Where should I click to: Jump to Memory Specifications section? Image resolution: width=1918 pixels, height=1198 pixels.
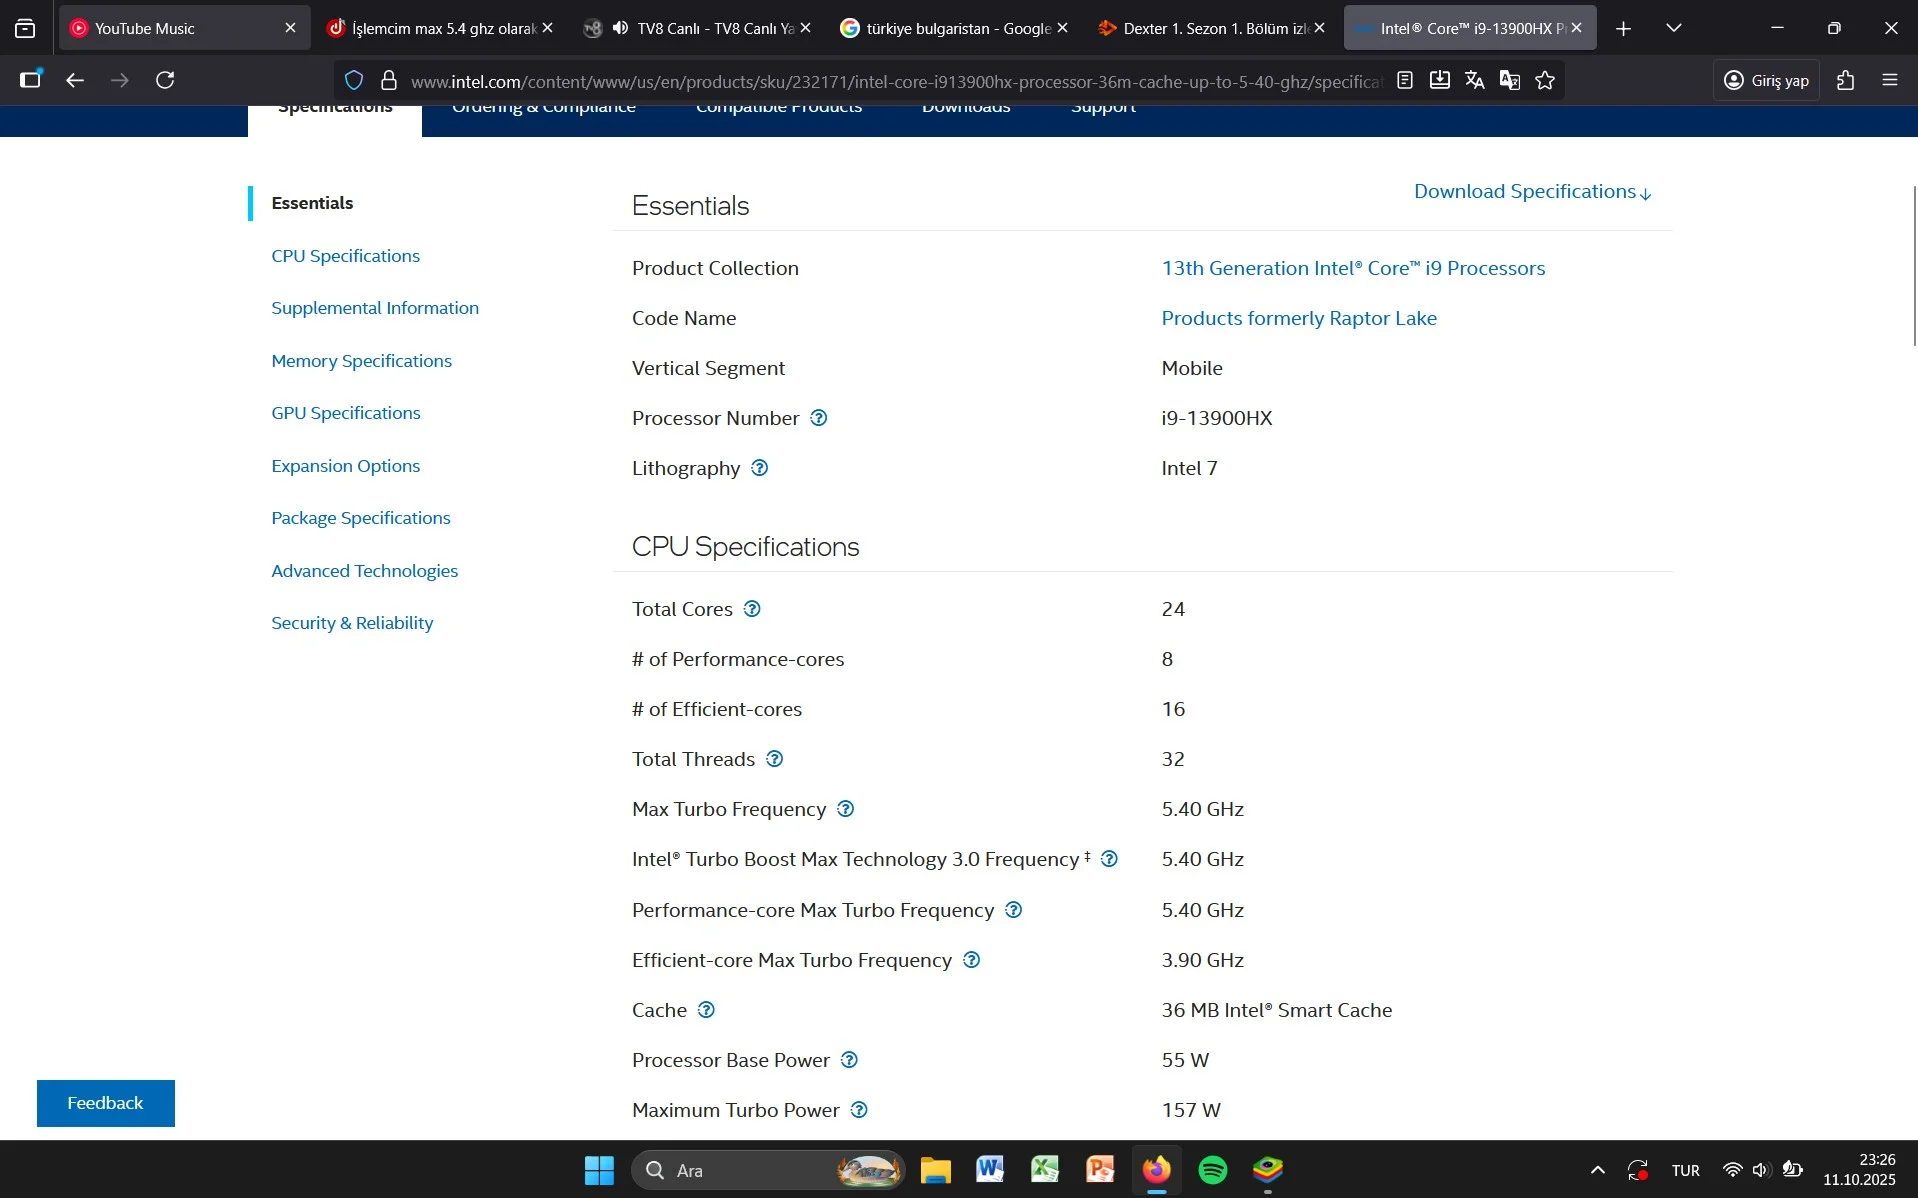(x=362, y=361)
